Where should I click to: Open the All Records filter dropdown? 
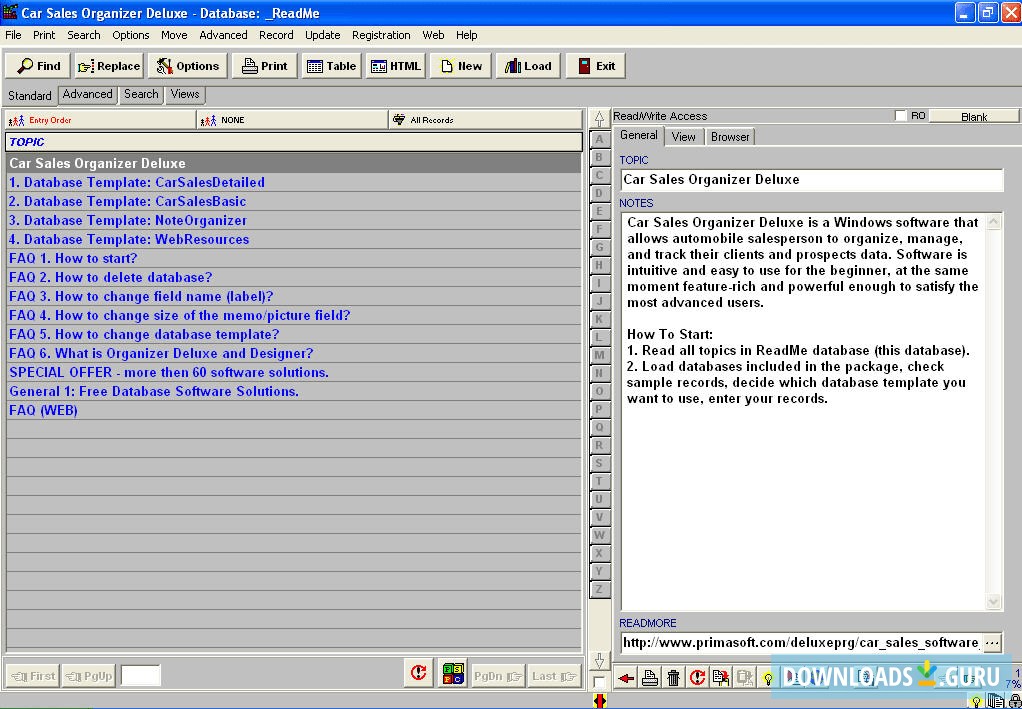tap(485, 118)
